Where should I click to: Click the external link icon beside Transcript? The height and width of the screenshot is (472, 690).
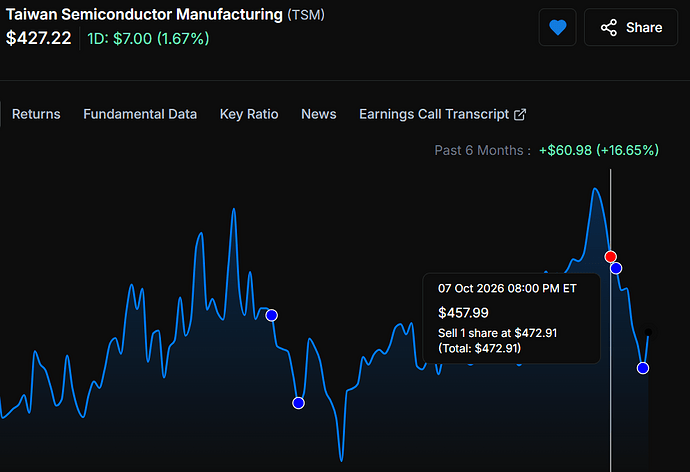pyautogui.click(x=520, y=114)
